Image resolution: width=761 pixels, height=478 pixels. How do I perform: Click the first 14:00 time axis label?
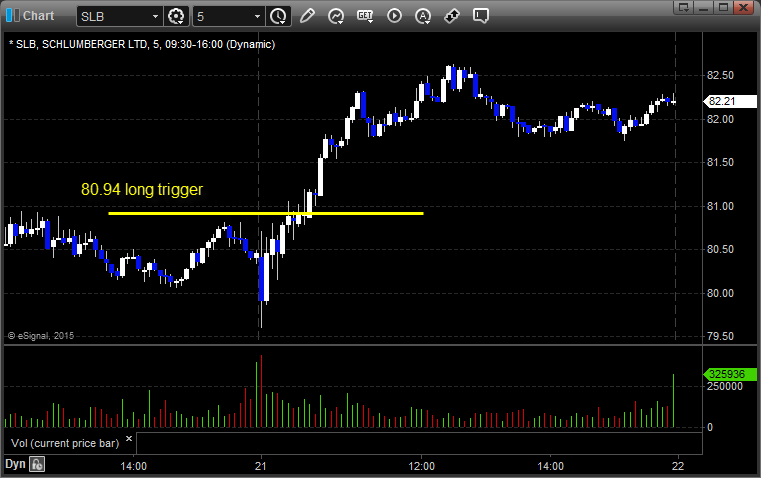(133, 466)
